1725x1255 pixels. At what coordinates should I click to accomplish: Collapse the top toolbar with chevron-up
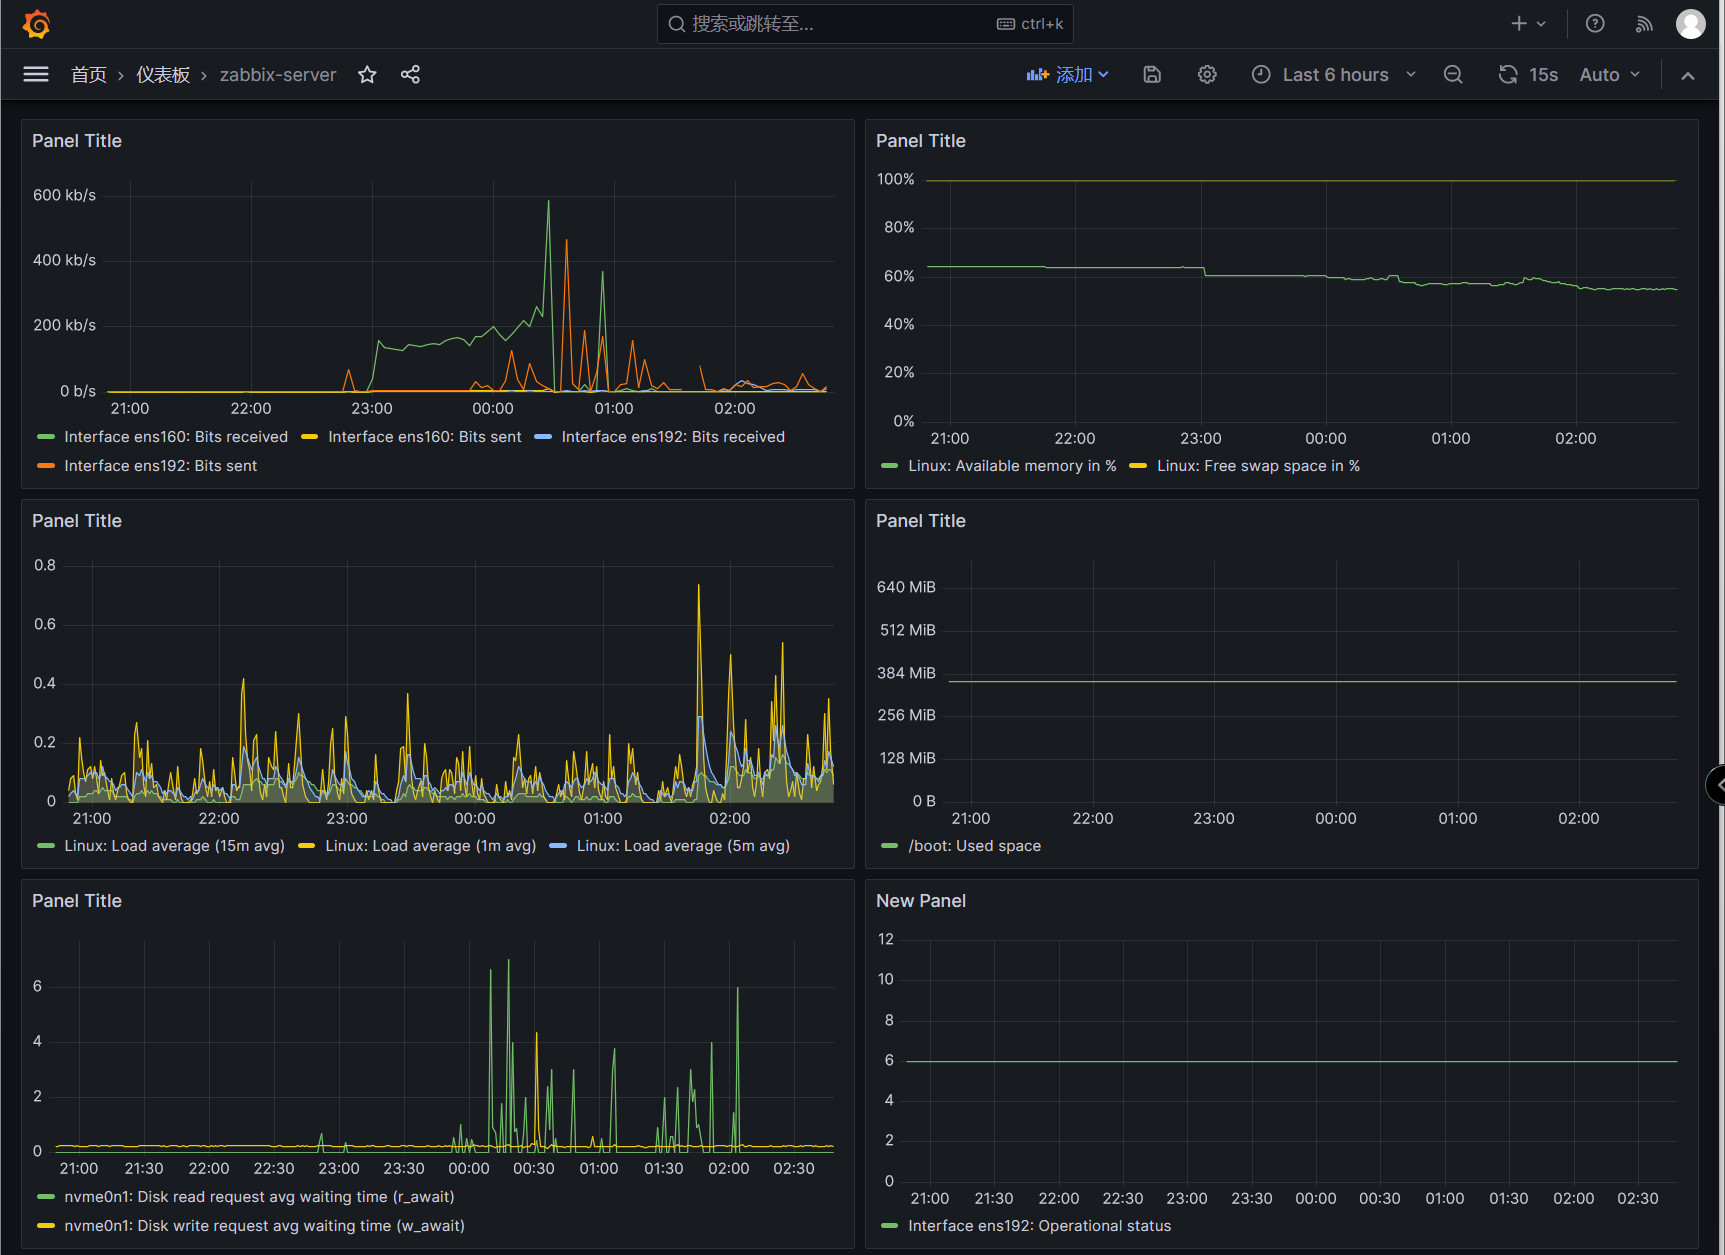1688,75
